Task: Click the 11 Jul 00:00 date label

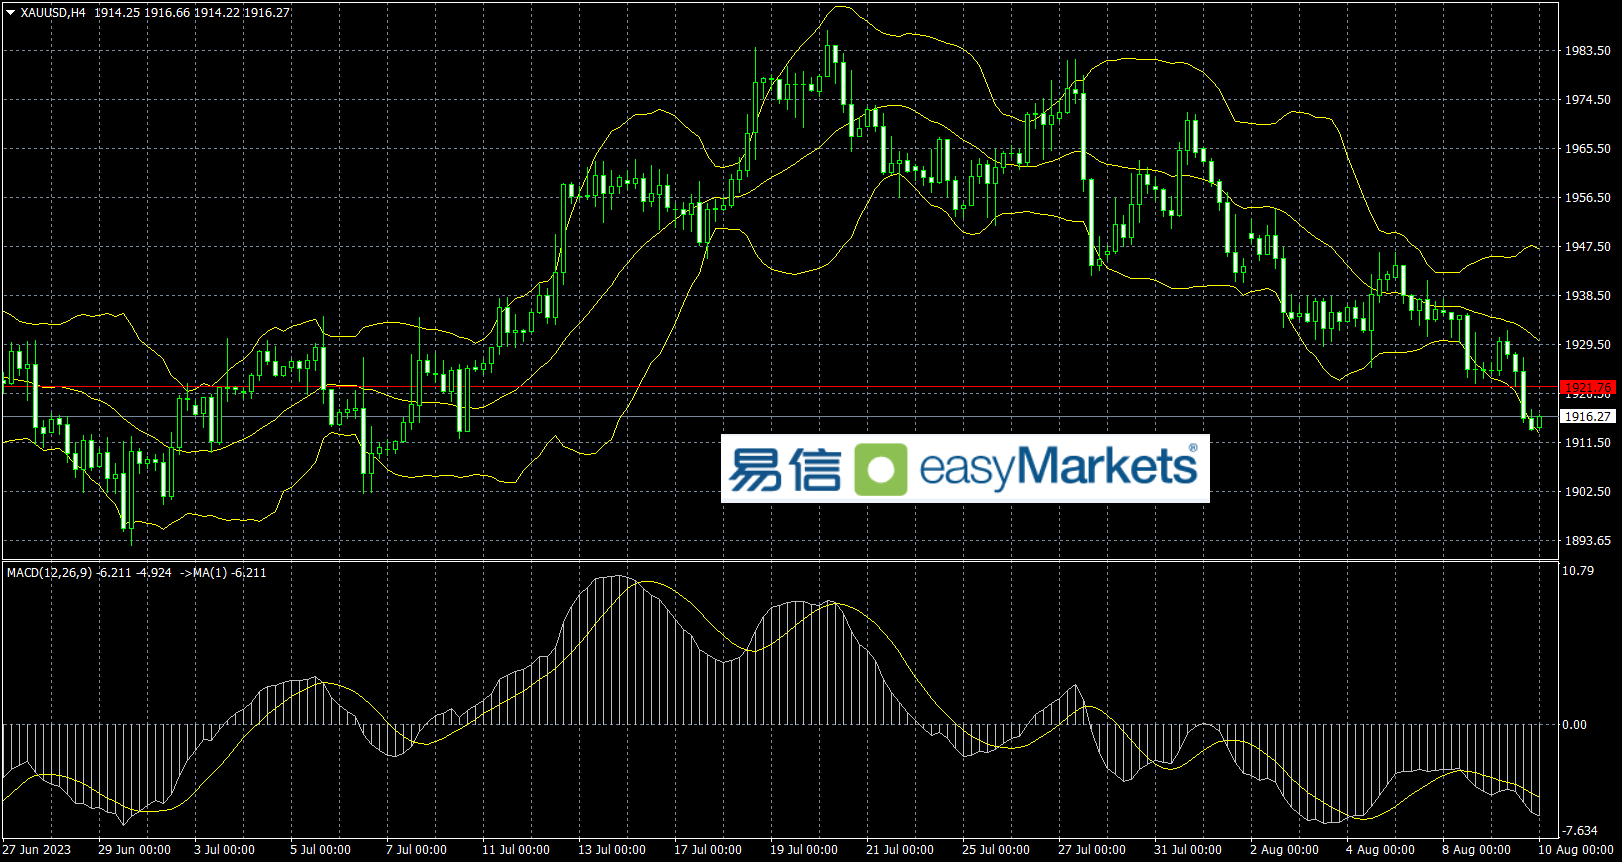Action: [516, 850]
